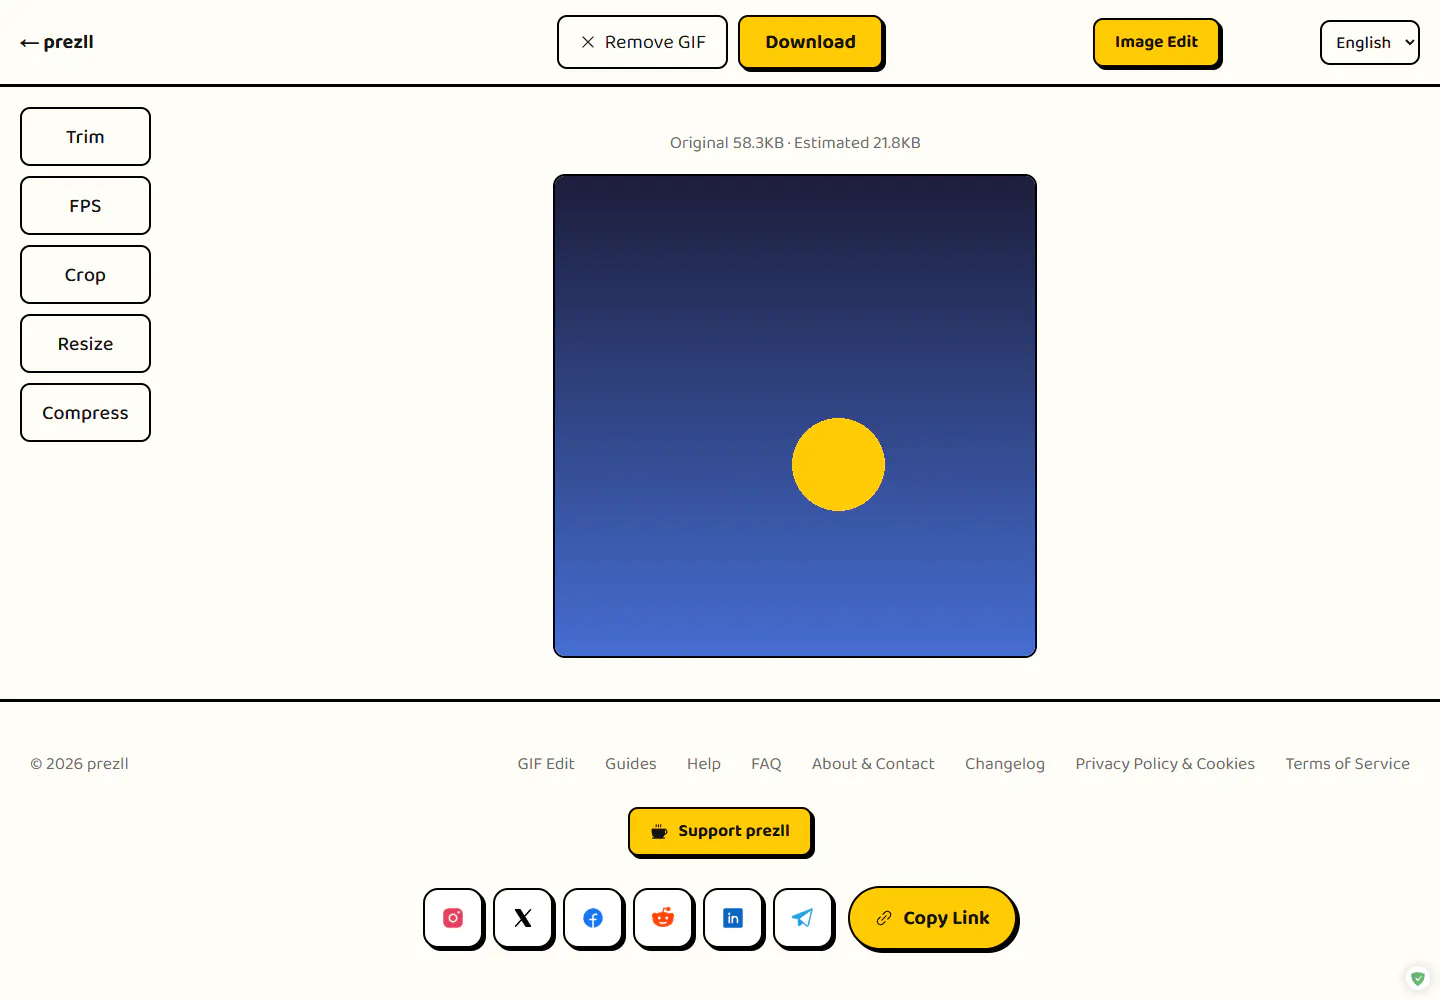
Task: Open the Changelog link
Action: point(1005,764)
